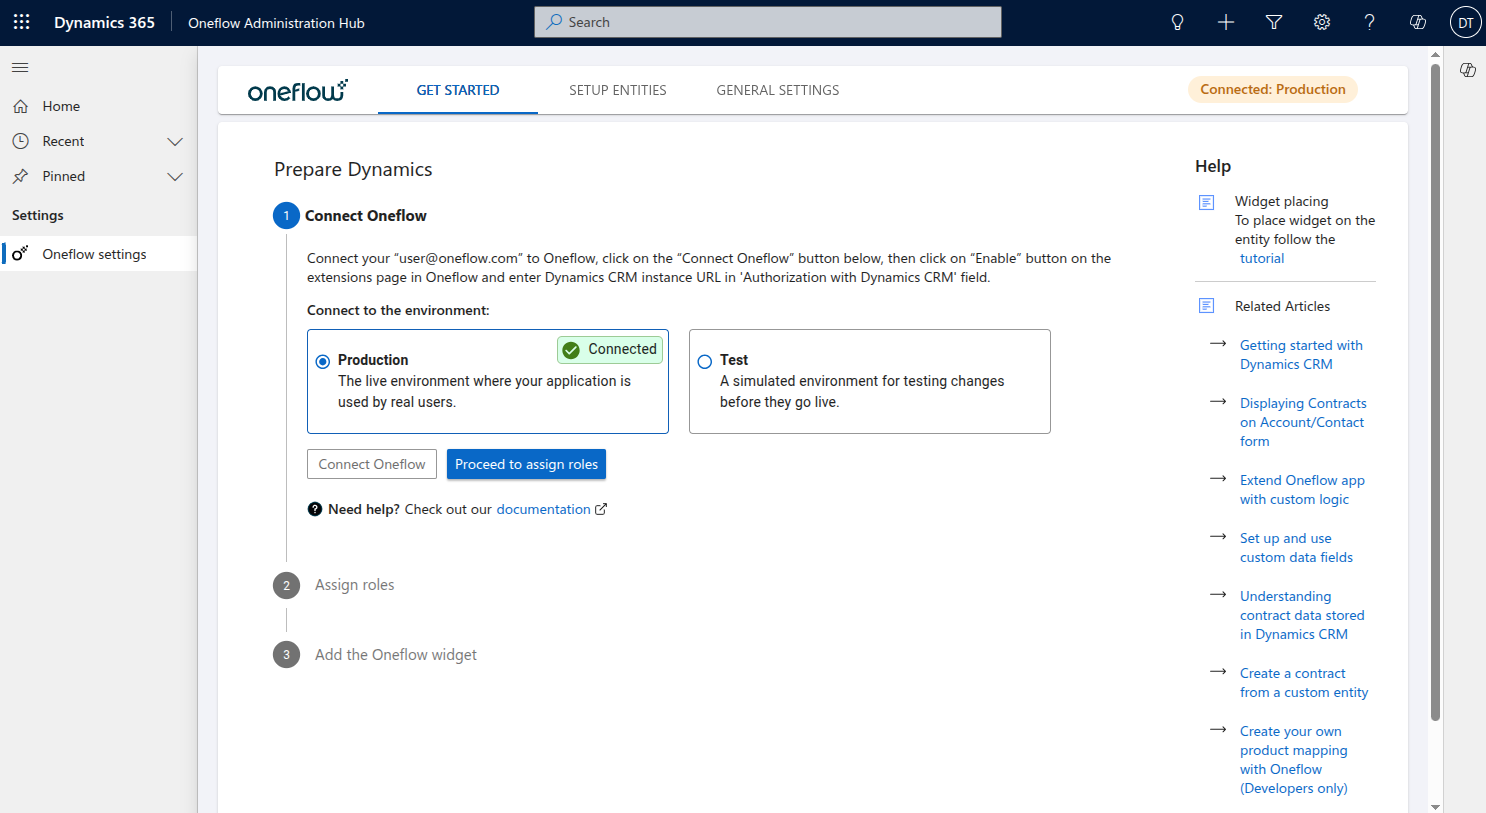Click the Recent clock icon
Image resolution: width=1486 pixels, height=813 pixels.
click(20, 141)
